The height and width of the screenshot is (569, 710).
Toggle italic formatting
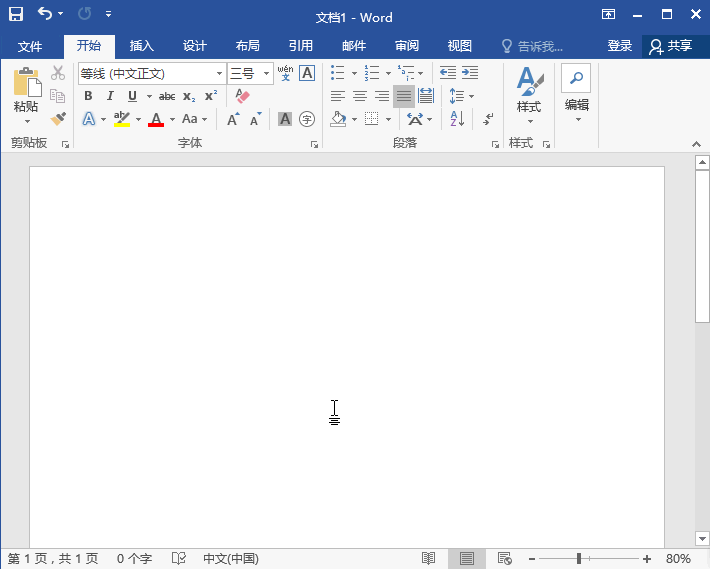(x=109, y=96)
